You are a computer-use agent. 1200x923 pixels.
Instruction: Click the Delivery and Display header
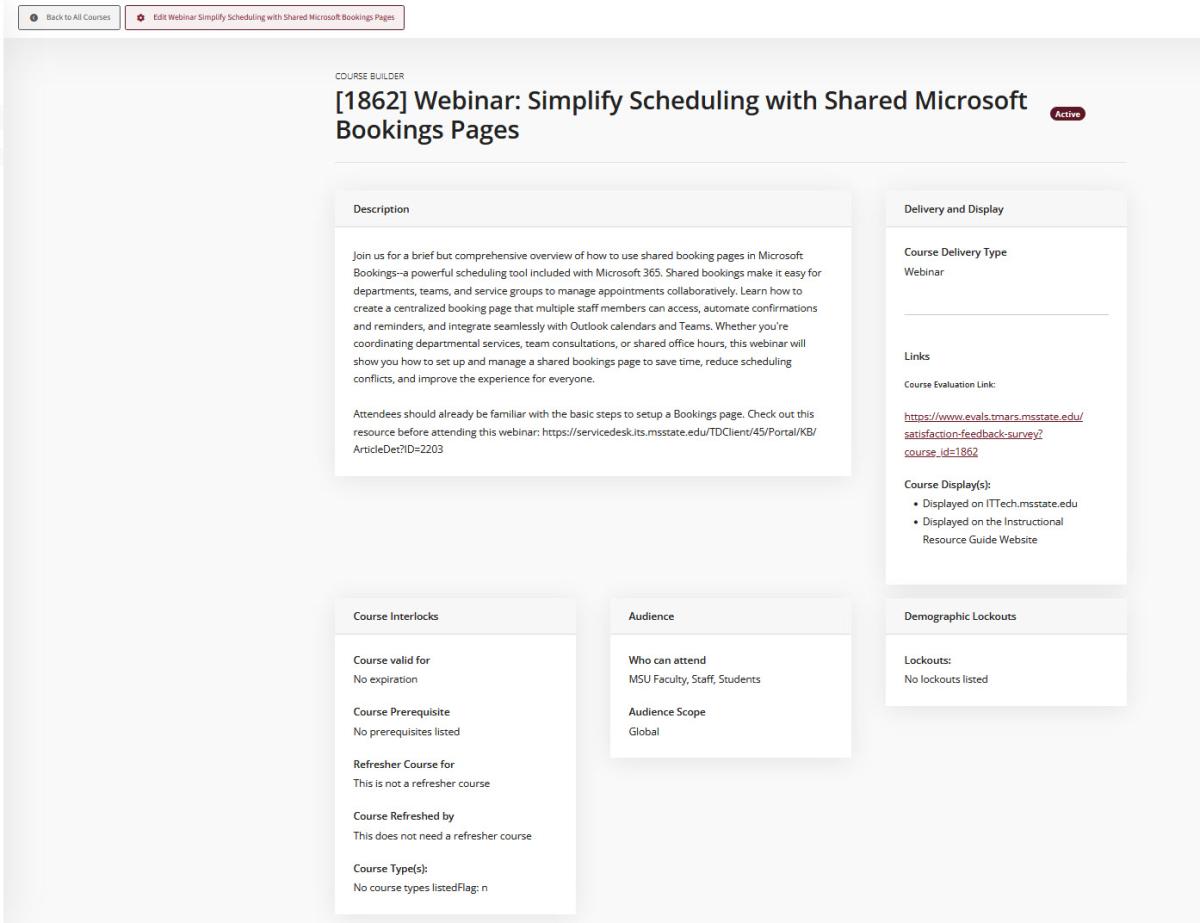(1006, 209)
